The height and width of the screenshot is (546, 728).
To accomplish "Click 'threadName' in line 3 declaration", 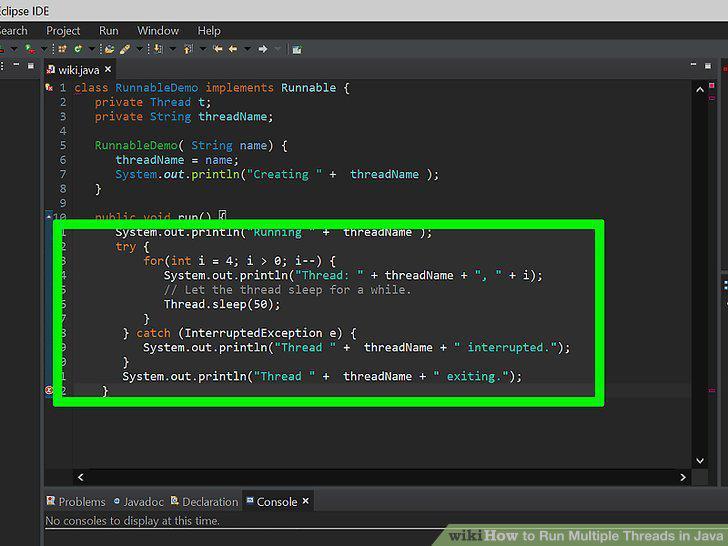I will point(233,117).
